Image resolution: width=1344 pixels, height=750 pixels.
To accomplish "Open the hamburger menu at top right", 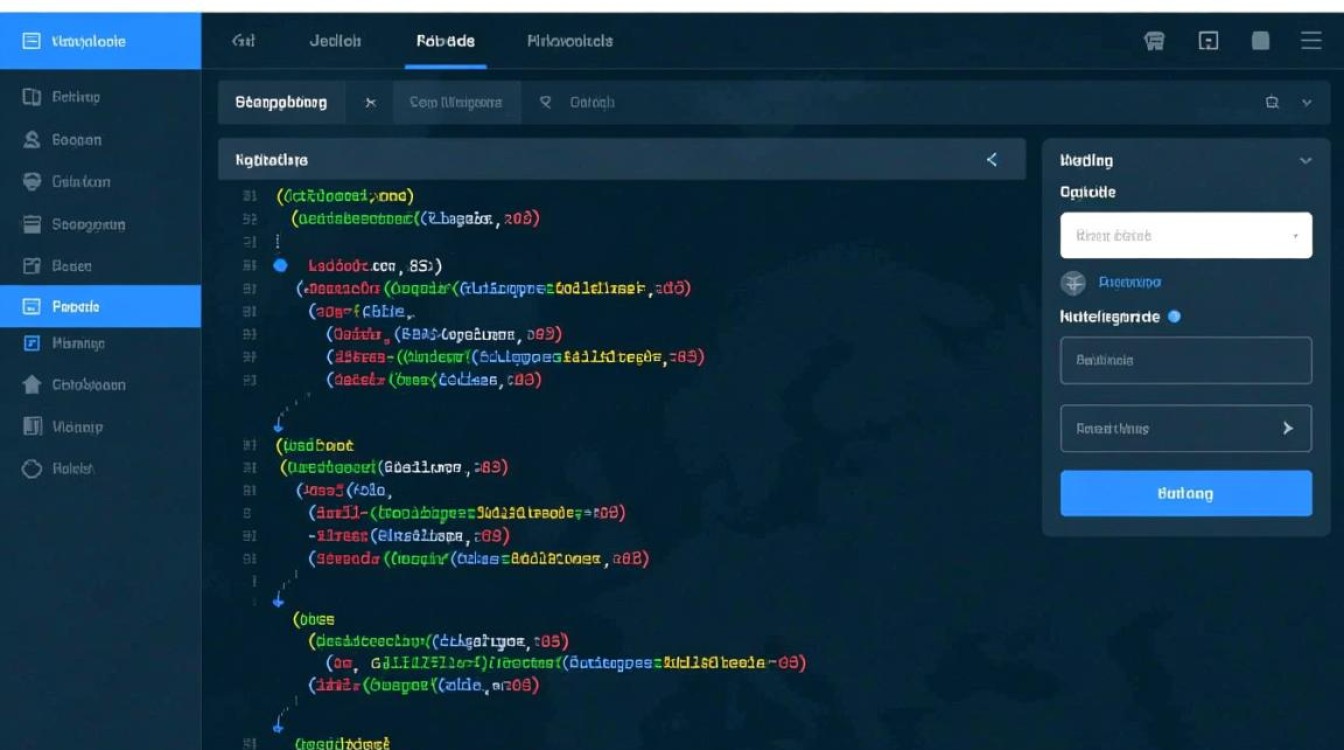I will click(x=1310, y=41).
